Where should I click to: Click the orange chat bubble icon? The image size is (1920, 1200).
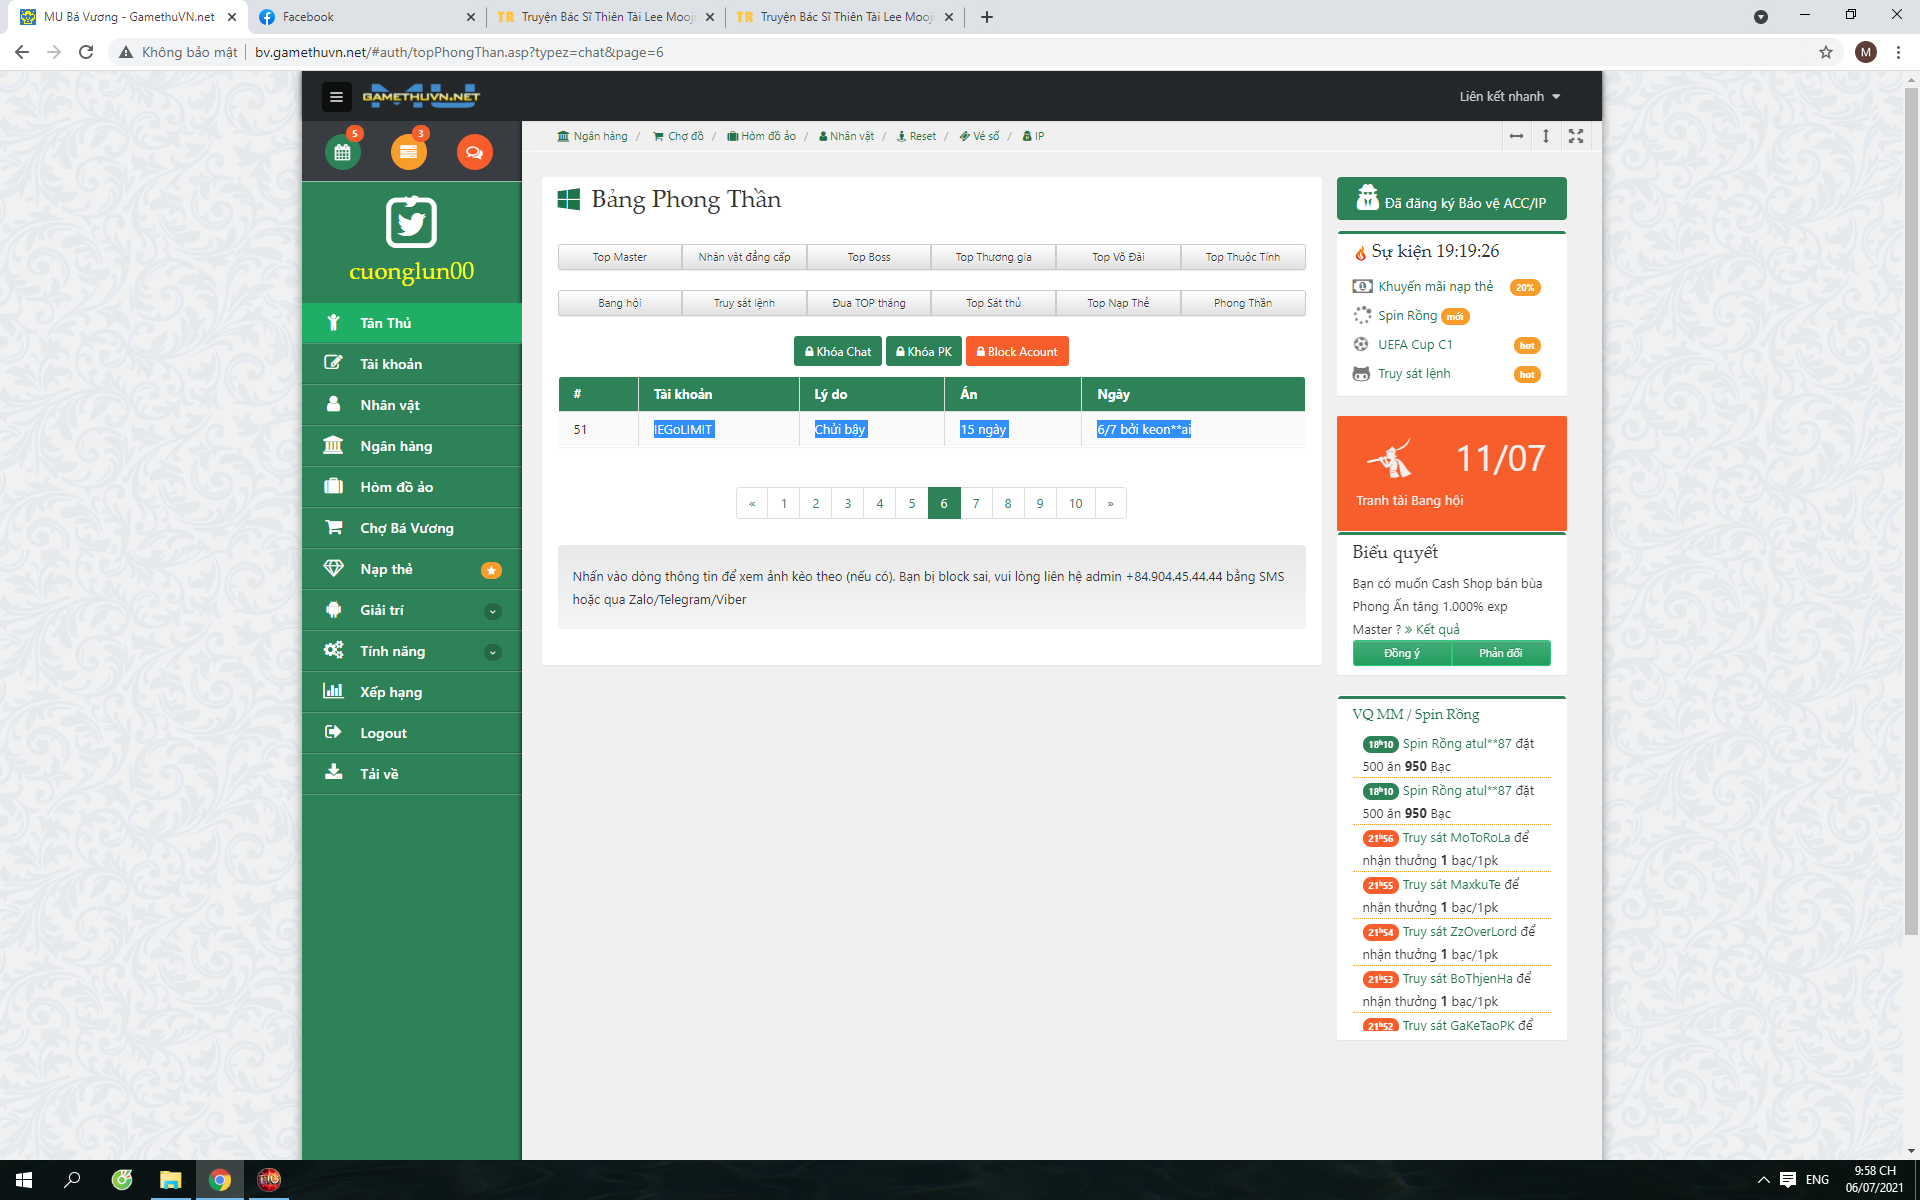(474, 152)
